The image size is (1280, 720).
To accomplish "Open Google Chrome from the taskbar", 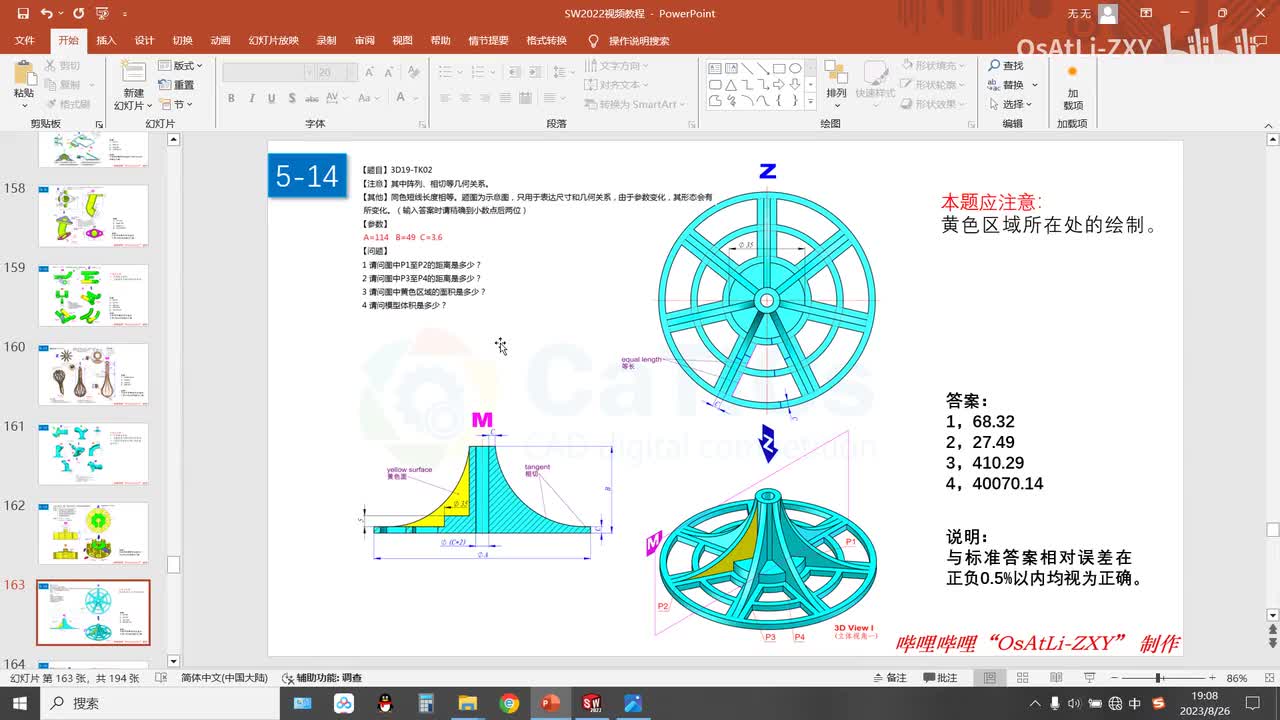I will [x=509, y=703].
